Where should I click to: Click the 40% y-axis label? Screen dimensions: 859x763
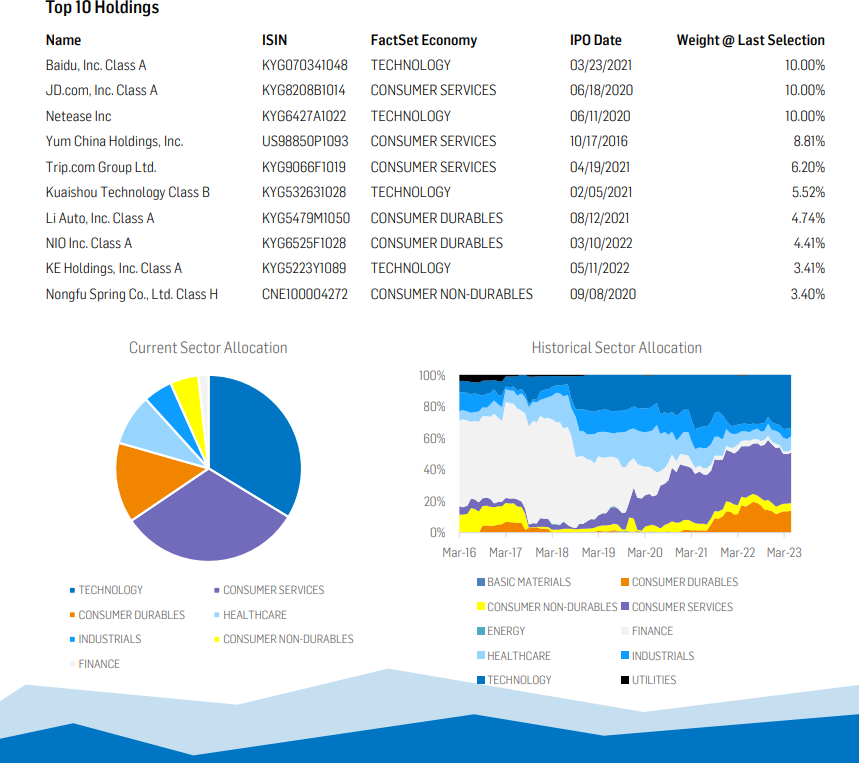(434, 470)
